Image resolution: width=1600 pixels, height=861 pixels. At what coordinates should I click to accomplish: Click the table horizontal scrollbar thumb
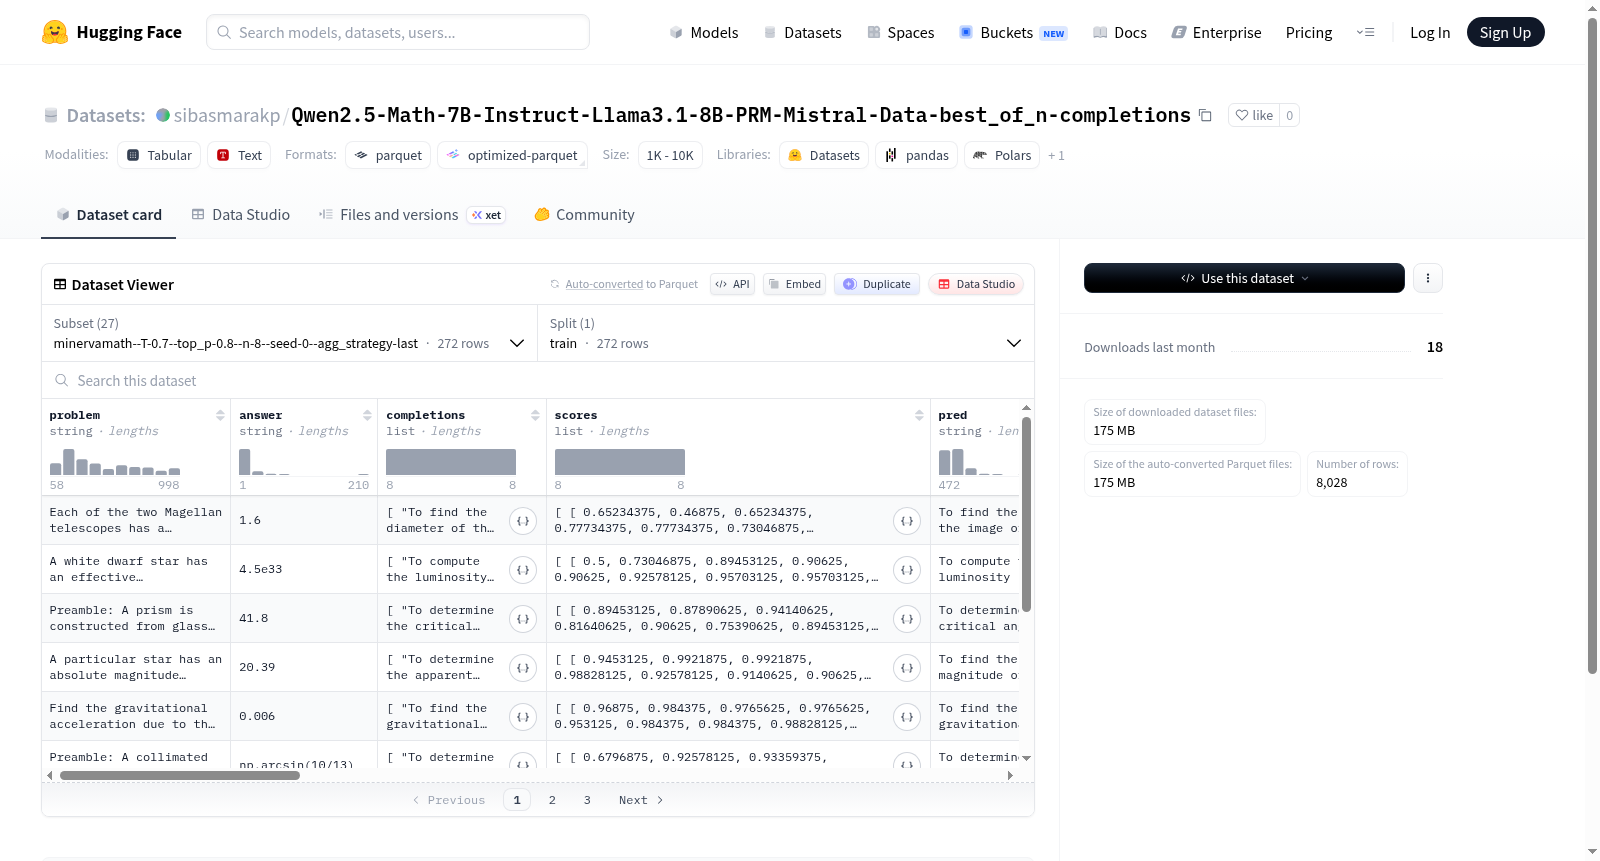click(x=180, y=775)
